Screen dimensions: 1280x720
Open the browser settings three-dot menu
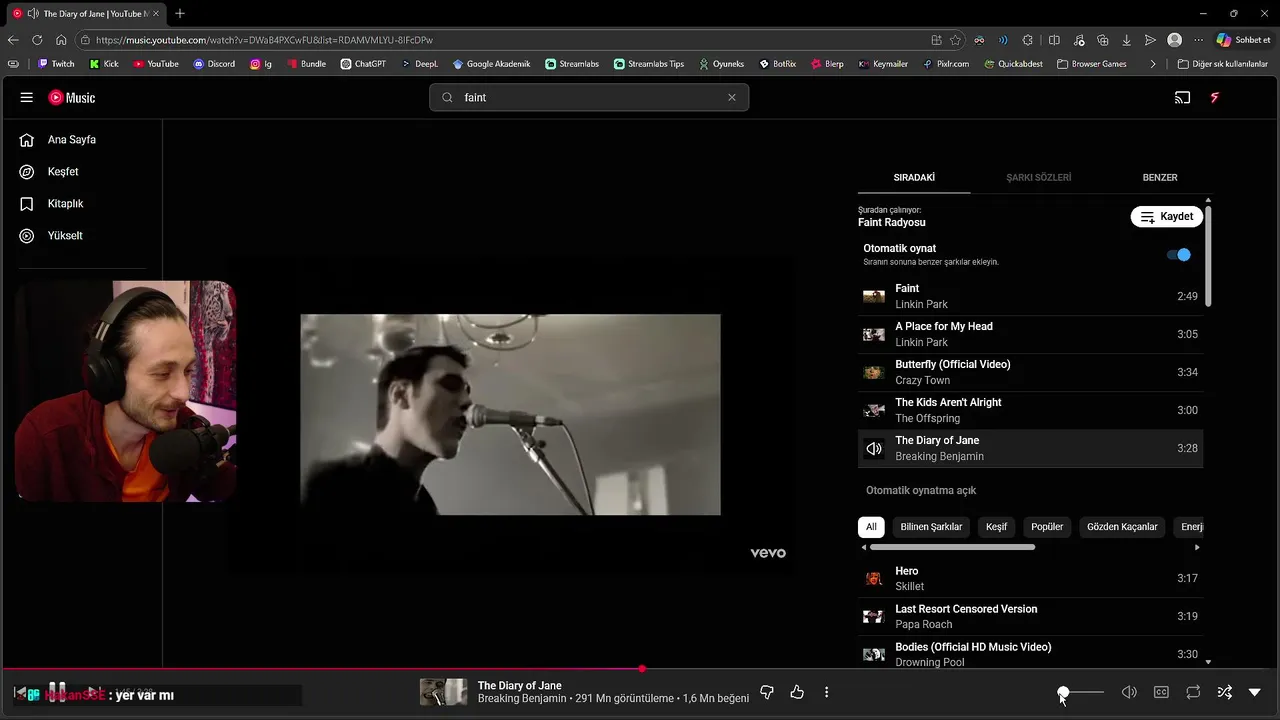(x=1198, y=40)
